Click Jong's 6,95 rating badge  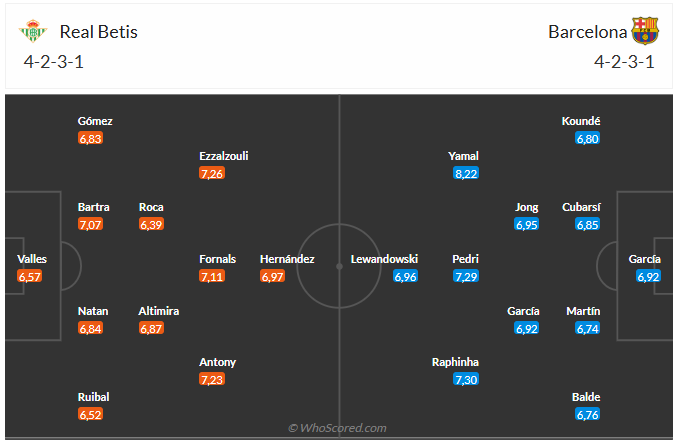(527, 224)
